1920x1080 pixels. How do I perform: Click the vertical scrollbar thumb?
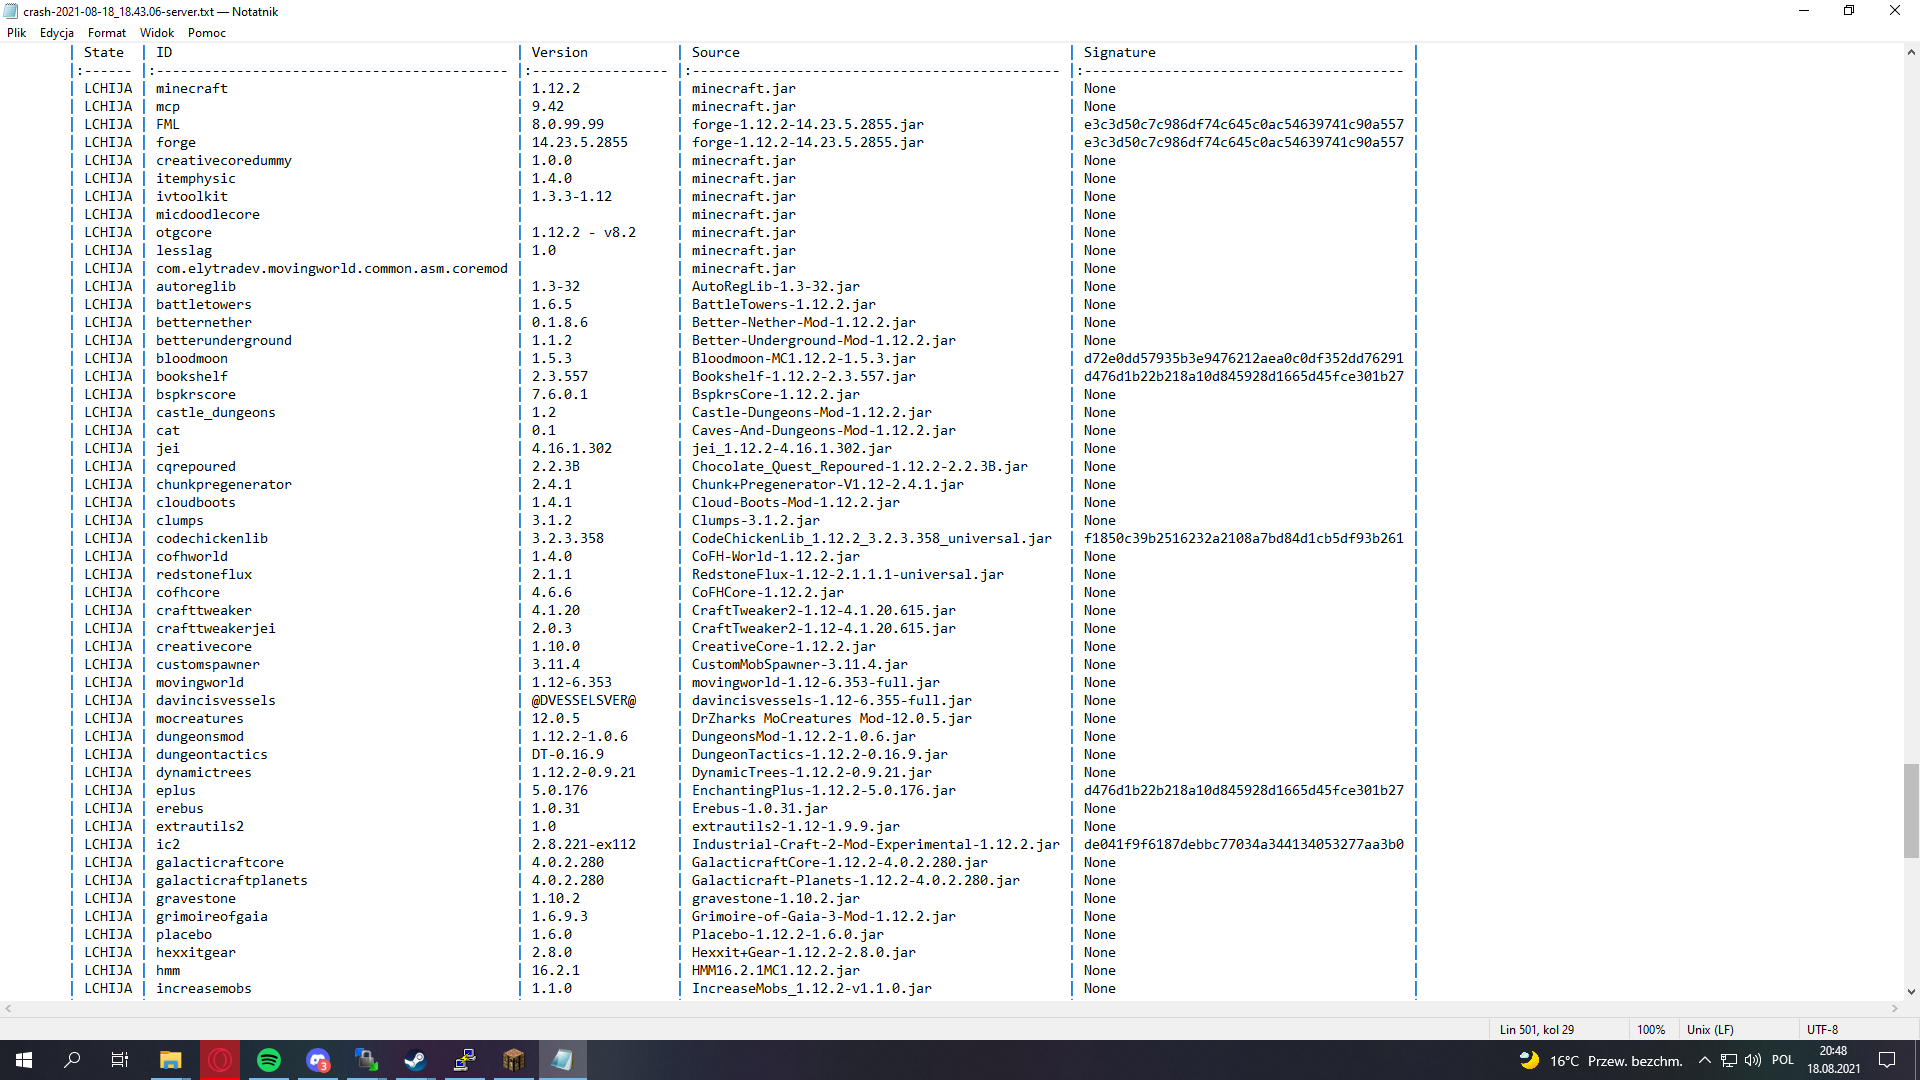[1911, 810]
